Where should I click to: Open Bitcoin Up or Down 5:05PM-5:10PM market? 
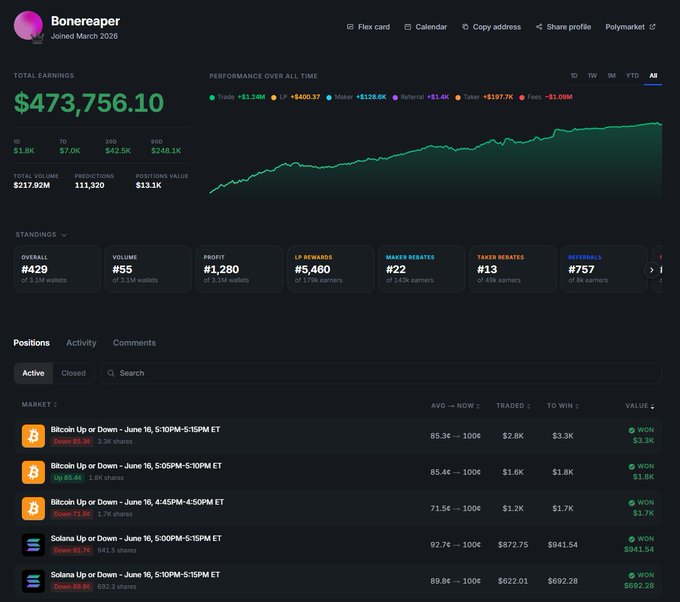pyautogui.click(x=136, y=466)
